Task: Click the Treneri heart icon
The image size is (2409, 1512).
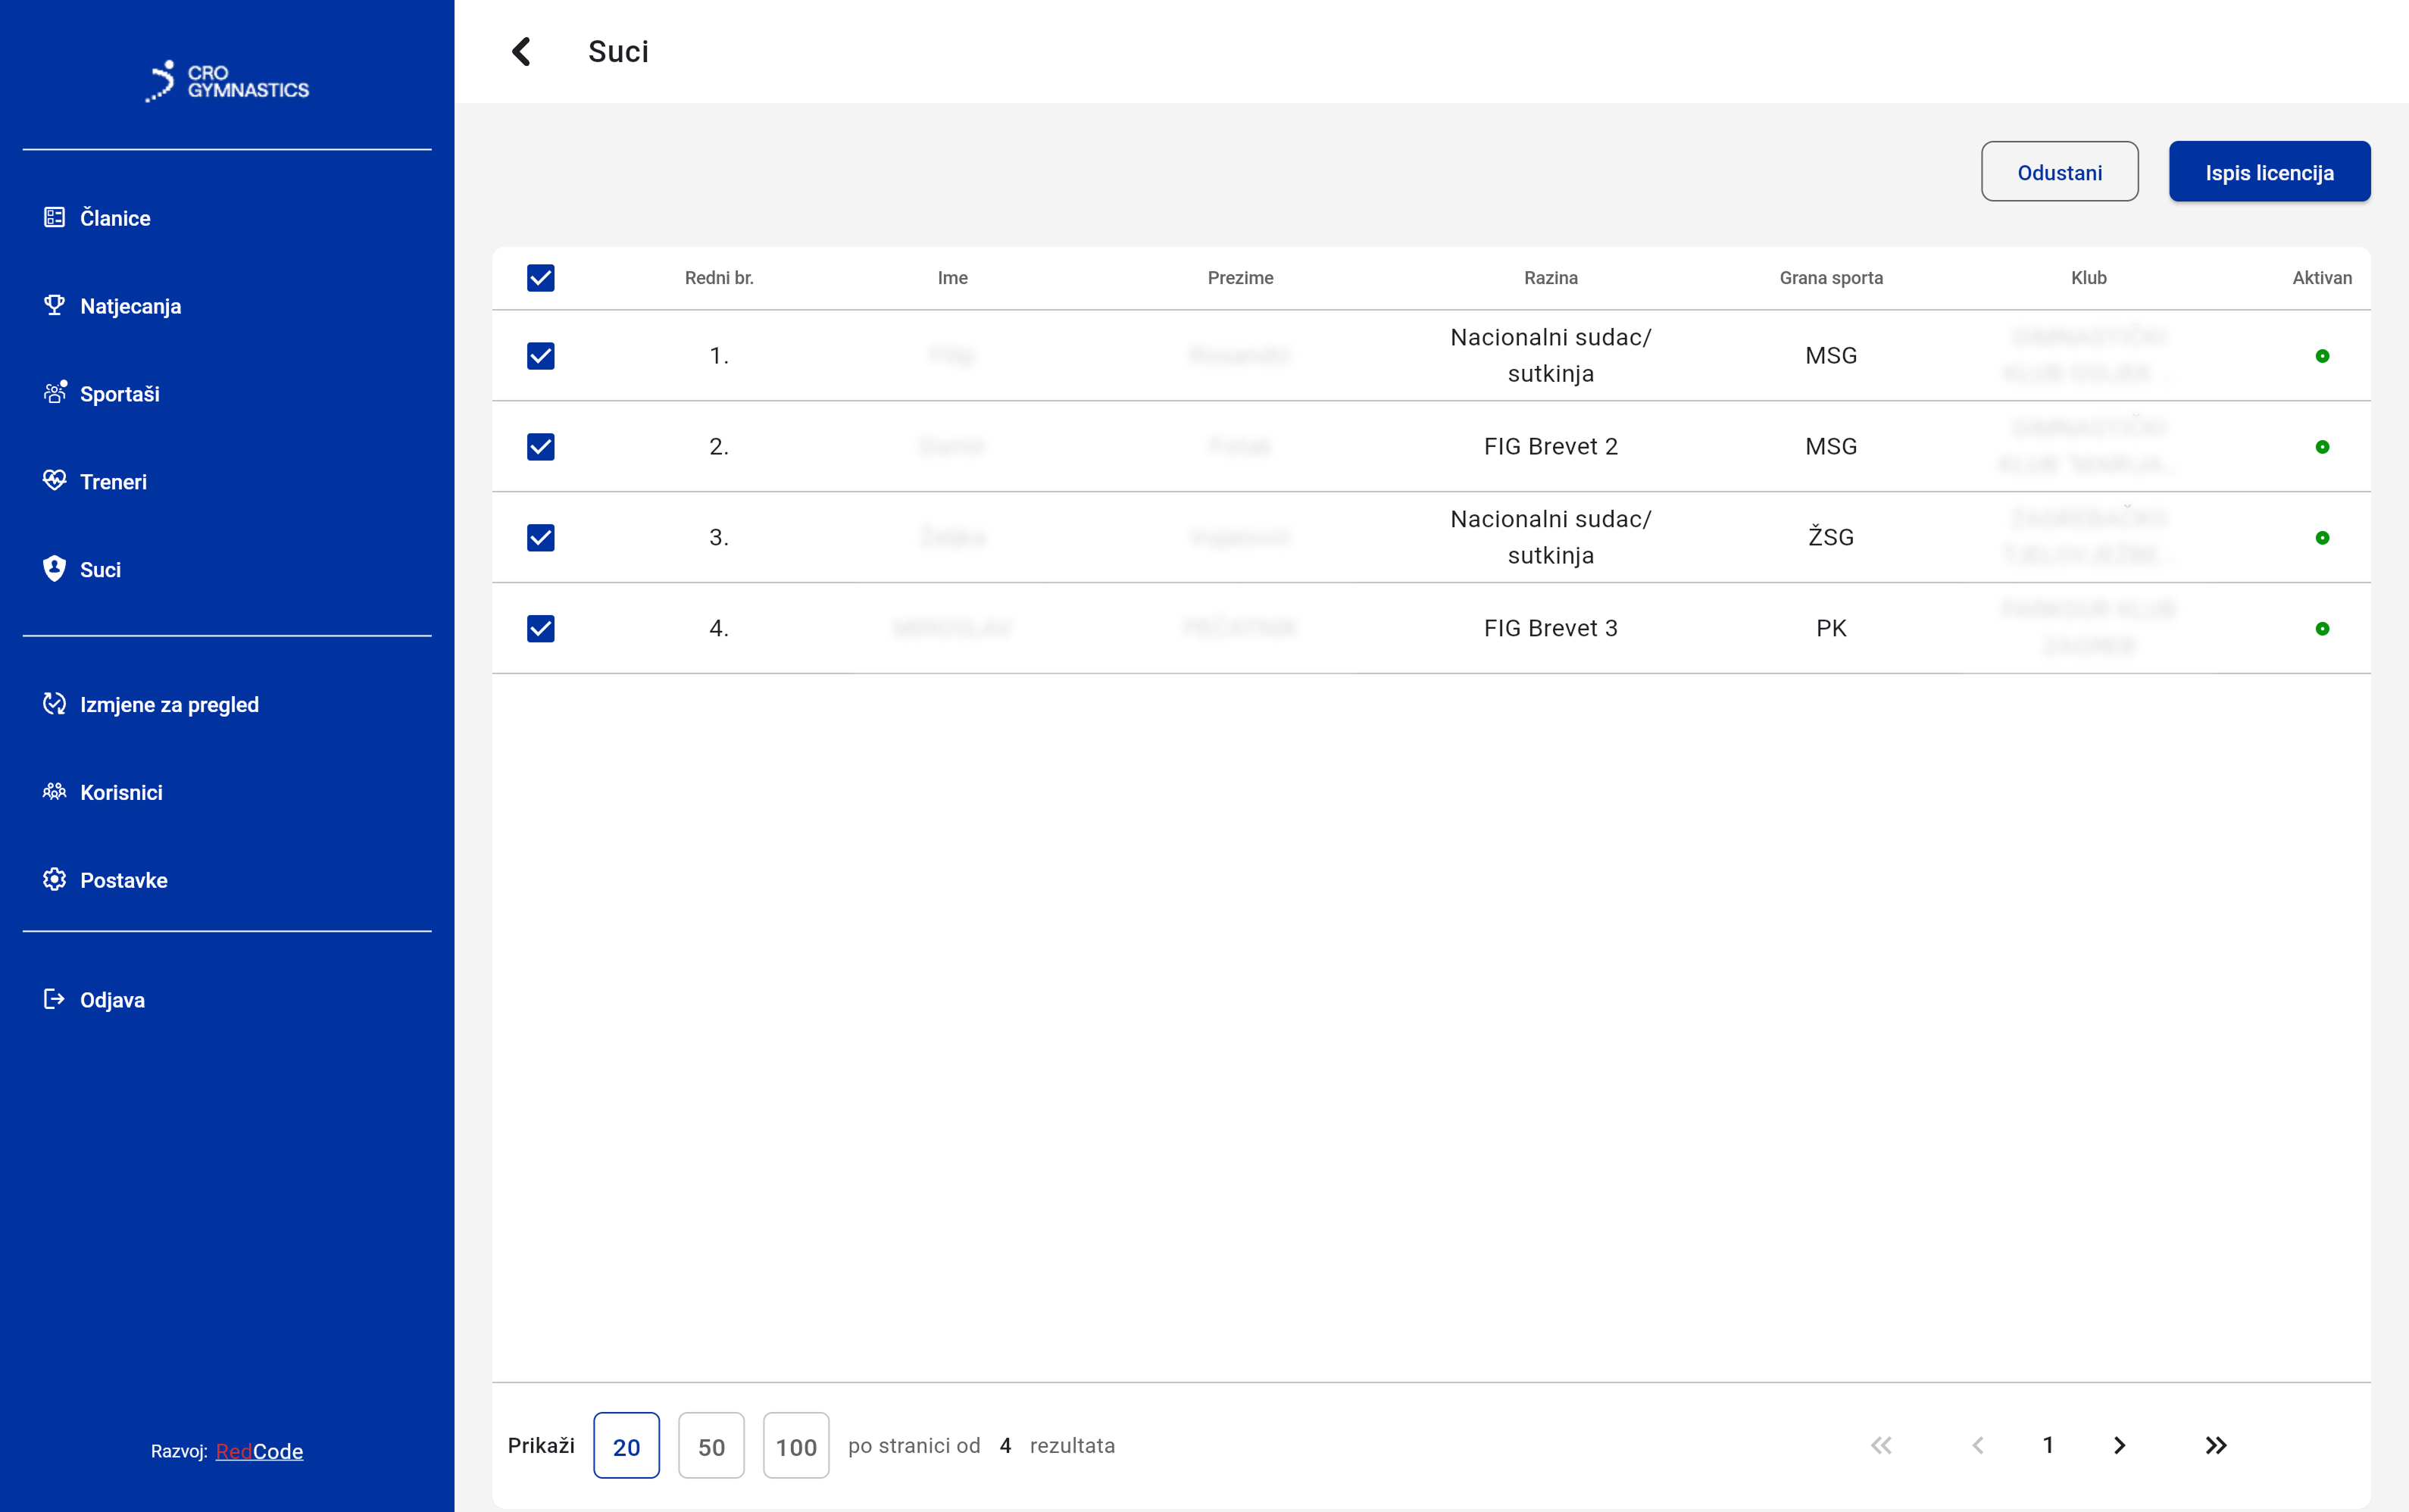Action: [x=54, y=481]
